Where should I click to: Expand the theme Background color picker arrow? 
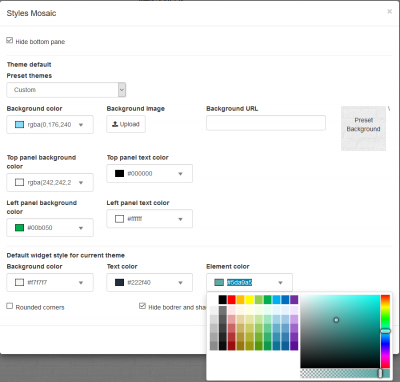point(81,125)
